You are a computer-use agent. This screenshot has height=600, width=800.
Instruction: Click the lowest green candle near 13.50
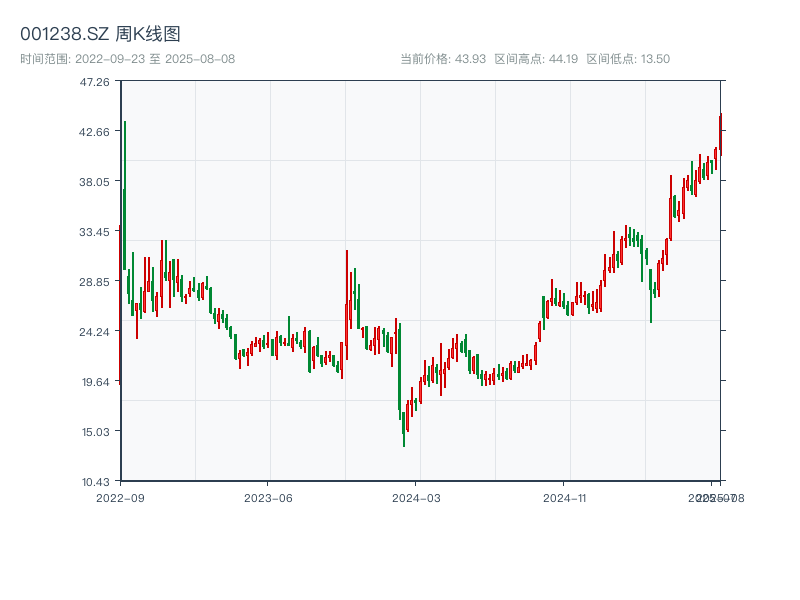[404, 428]
